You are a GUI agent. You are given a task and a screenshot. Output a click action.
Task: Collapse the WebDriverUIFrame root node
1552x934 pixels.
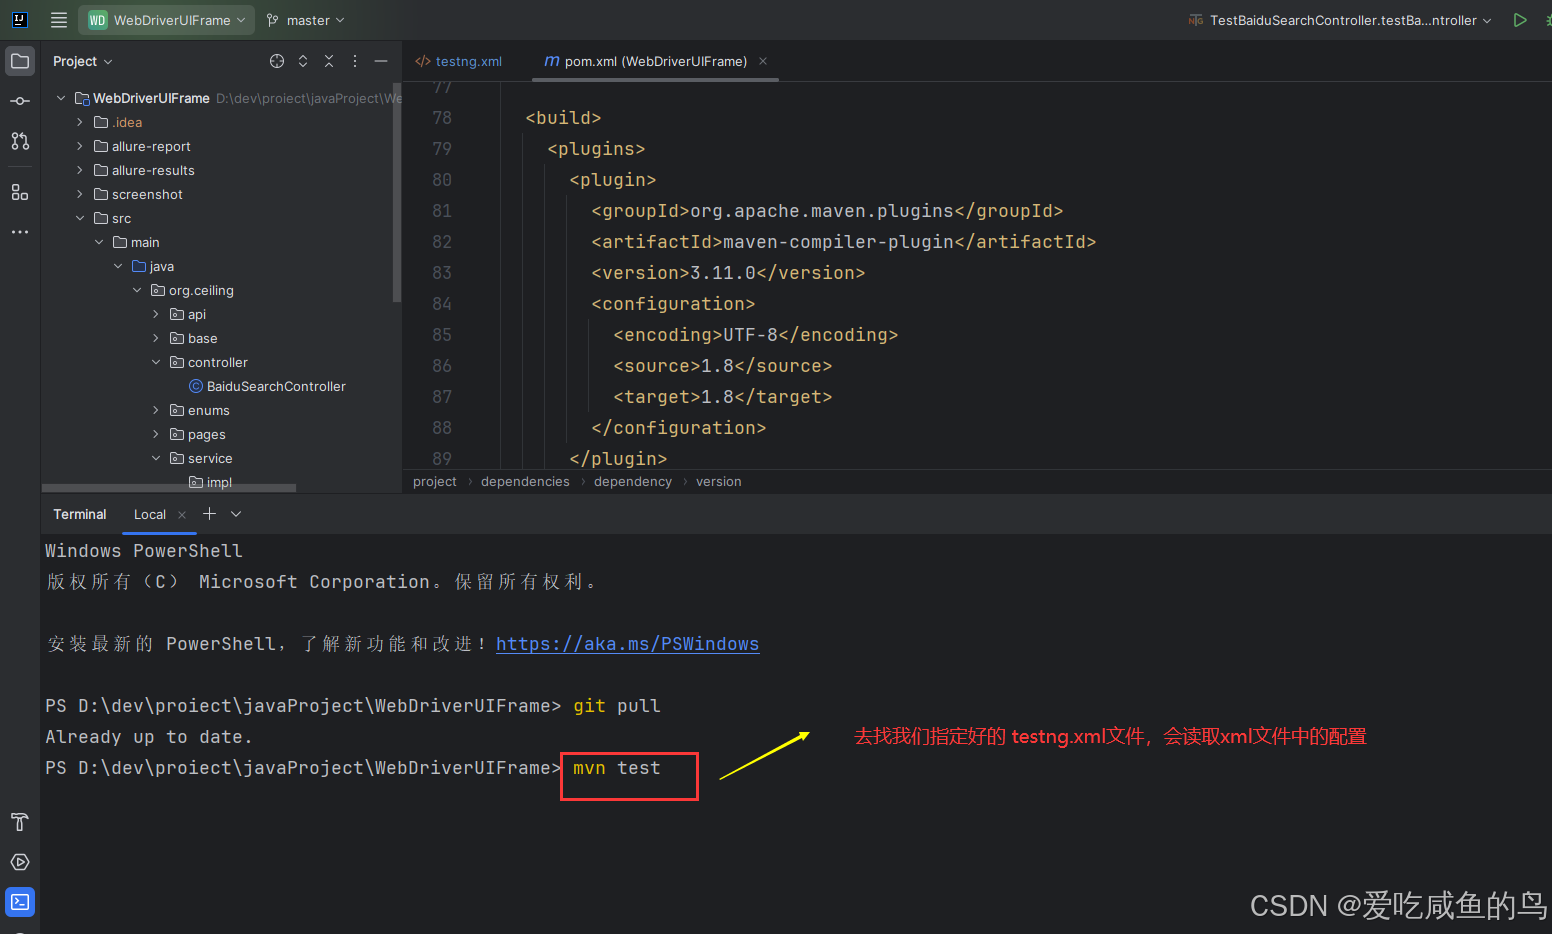tap(61, 98)
